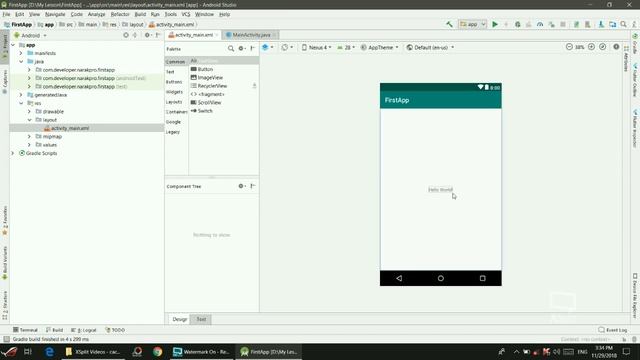The image size is (640, 360).
Task: Open the TODO tool window
Action: click(115, 330)
